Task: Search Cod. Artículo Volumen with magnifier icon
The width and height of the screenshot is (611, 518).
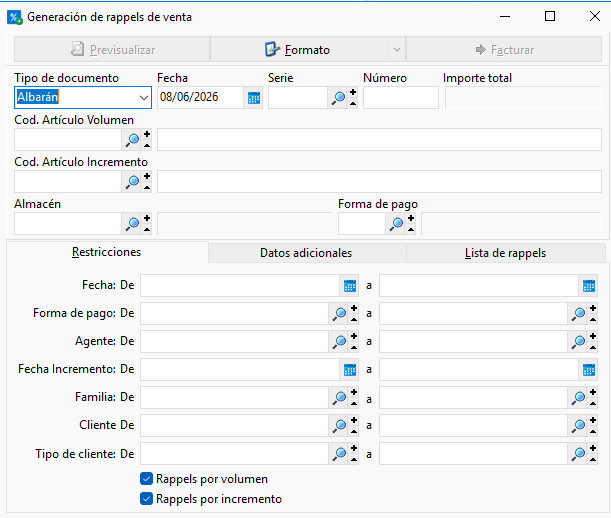Action: tap(132, 140)
